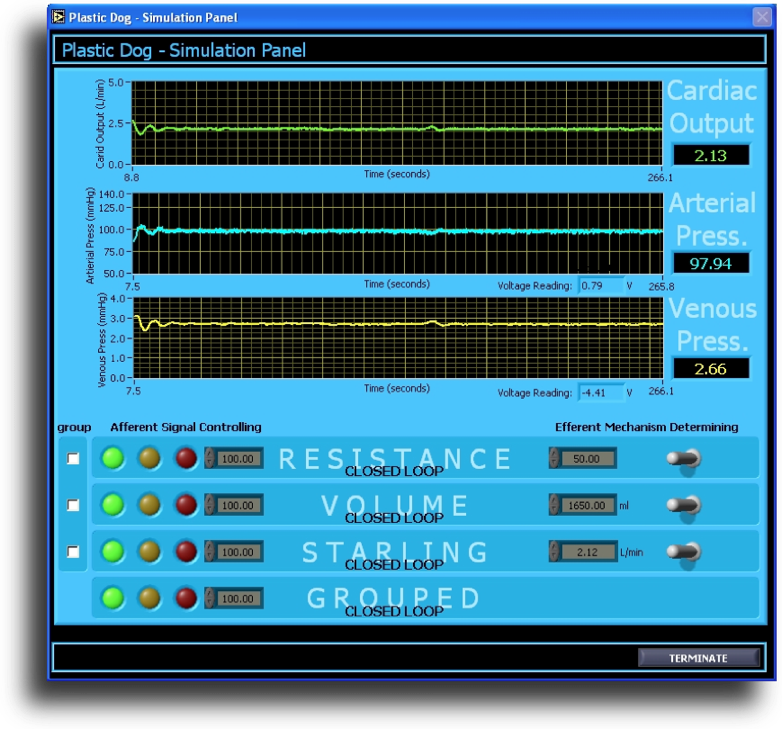Click the yellow LED in Volume row
This screenshot has height=729, width=782.
[149, 505]
